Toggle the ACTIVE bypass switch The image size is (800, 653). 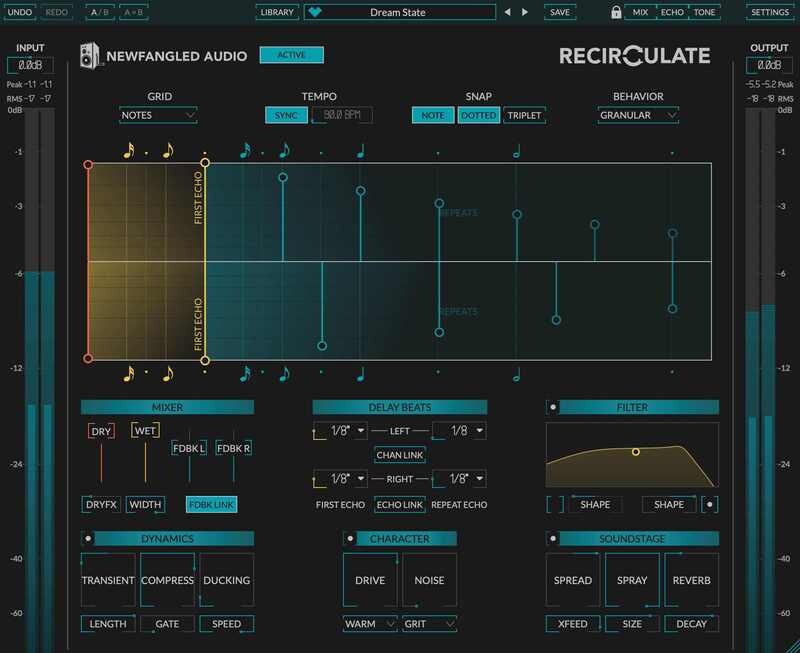click(291, 55)
